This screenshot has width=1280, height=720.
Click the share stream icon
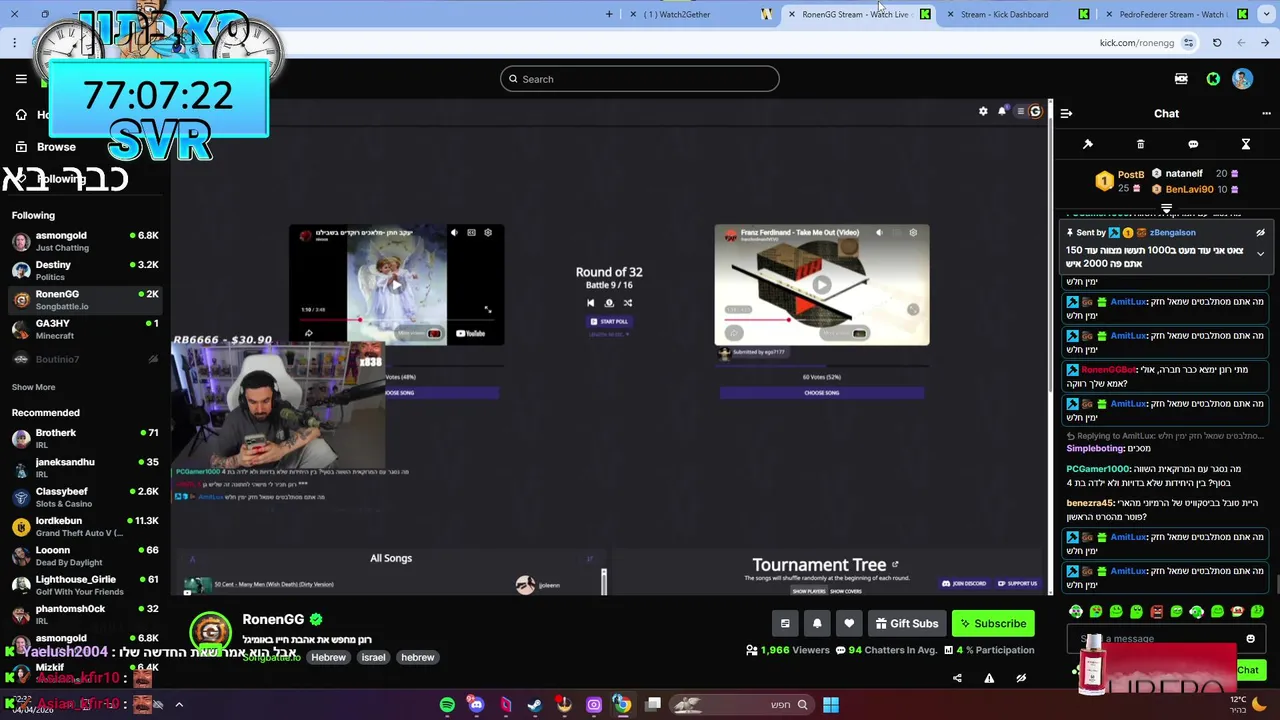pyautogui.click(x=957, y=679)
